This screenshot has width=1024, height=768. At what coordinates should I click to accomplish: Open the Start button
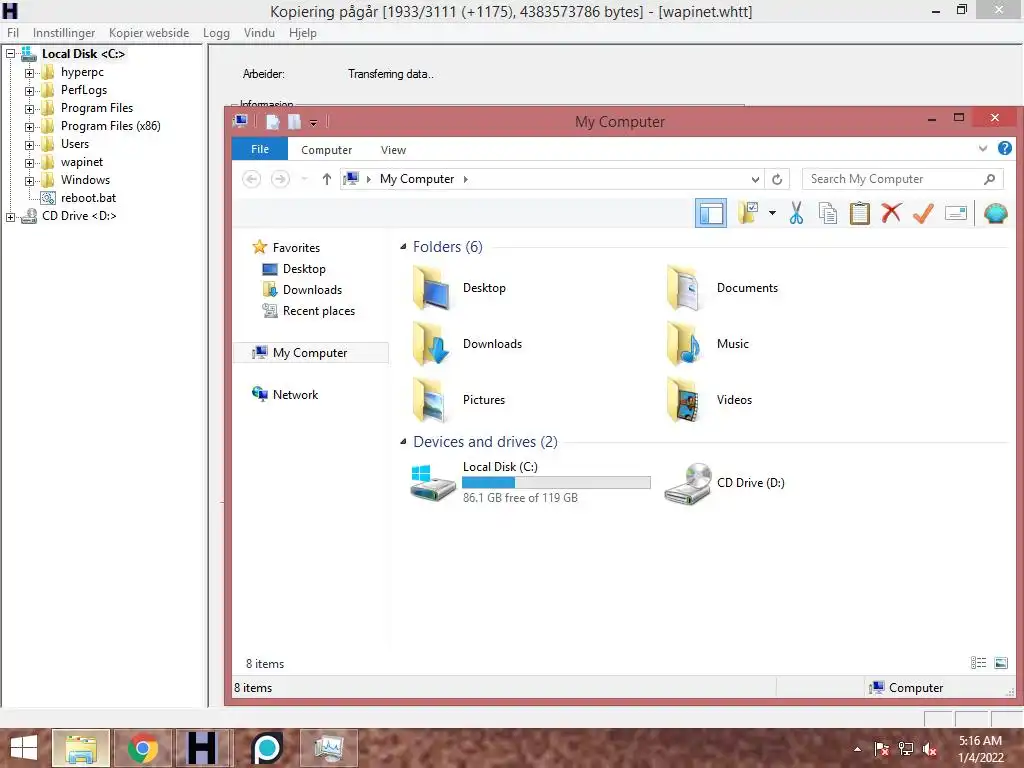(24, 748)
